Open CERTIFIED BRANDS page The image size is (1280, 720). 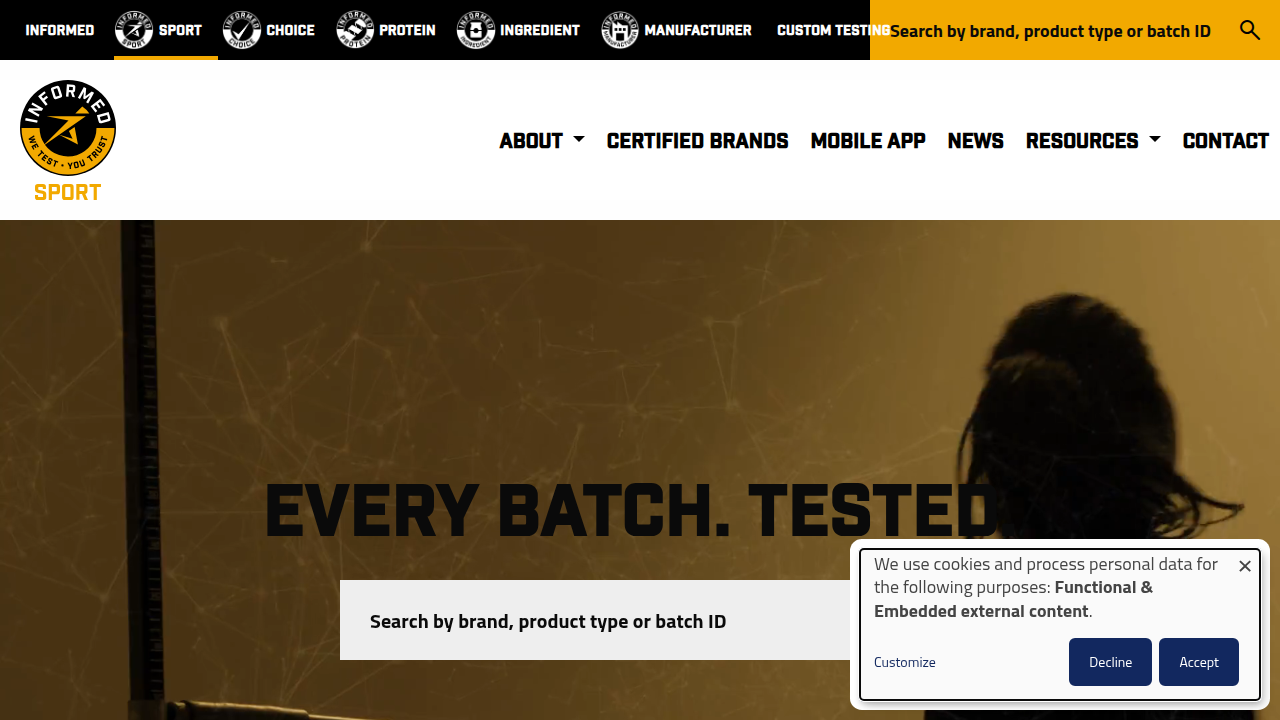click(698, 141)
